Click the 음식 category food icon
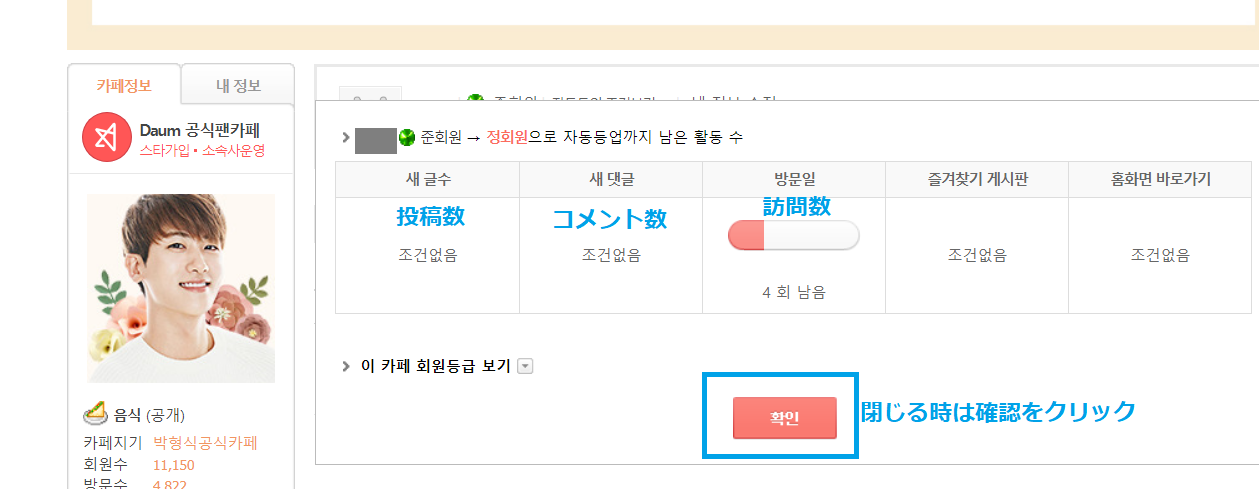The height and width of the screenshot is (489, 1259). pos(95,414)
